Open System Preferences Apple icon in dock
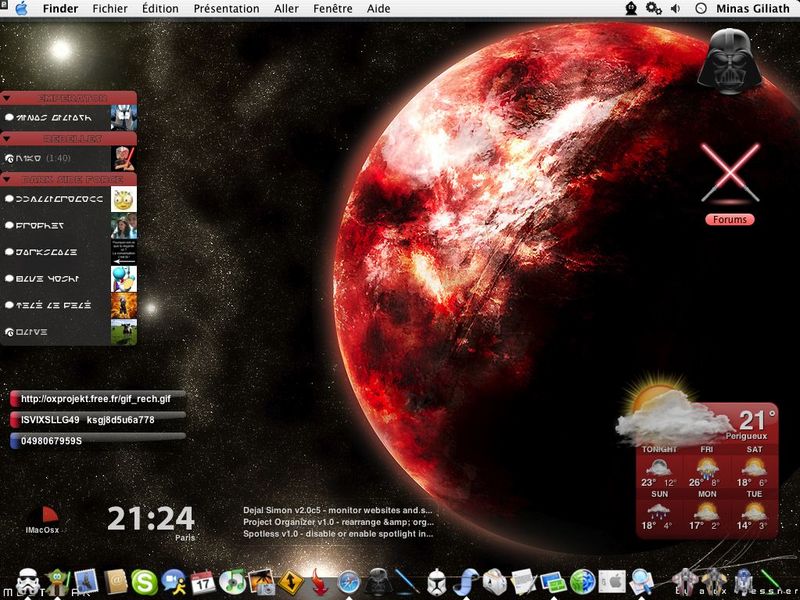800x600 pixels. coord(612,582)
